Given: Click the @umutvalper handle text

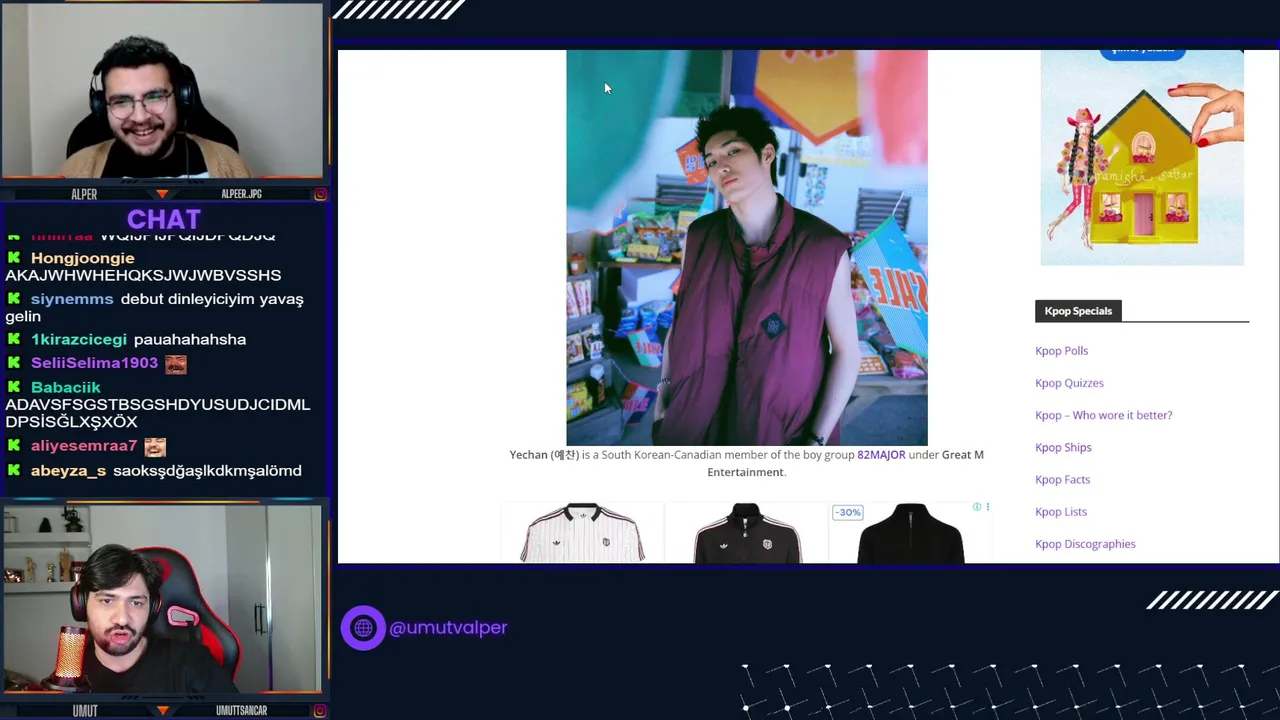Looking at the screenshot, I should (448, 628).
